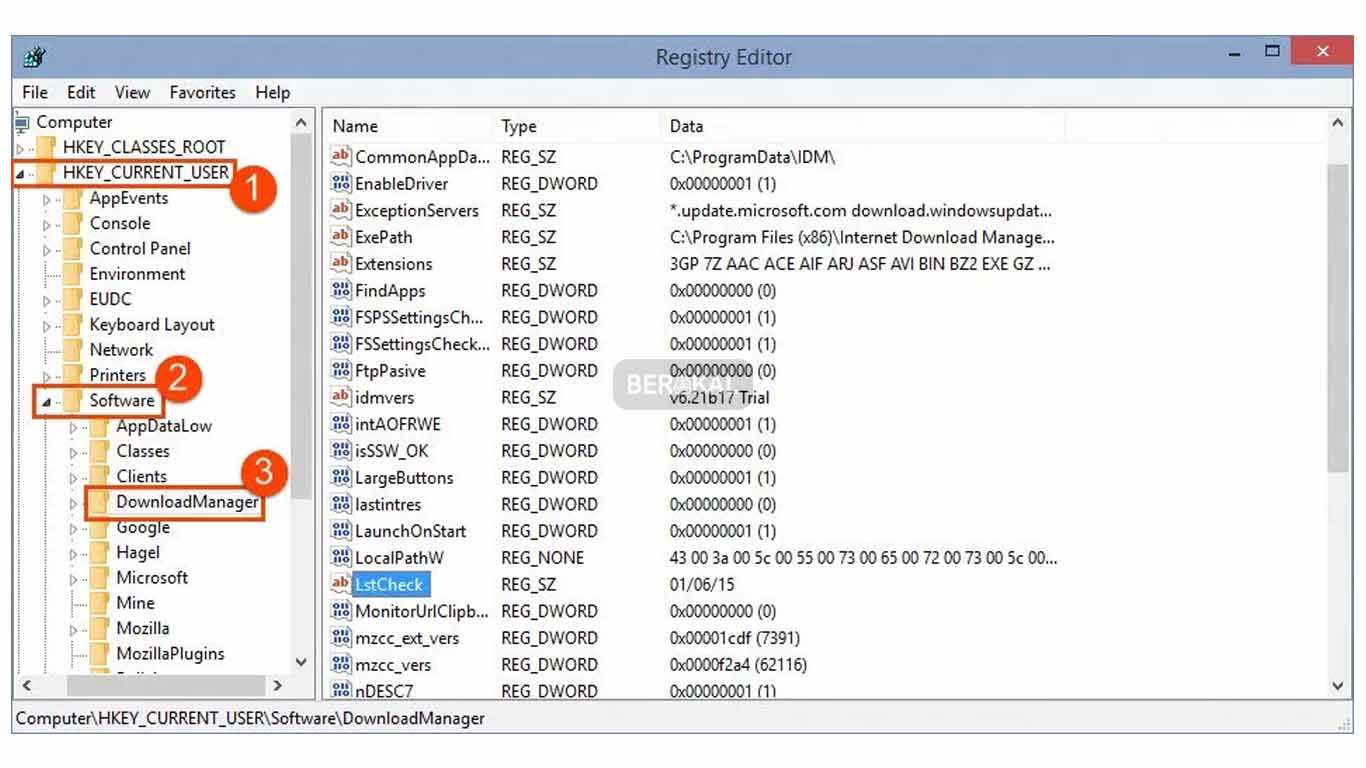Select the AppDataLow key in tree
This screenshot has height=768, width=1366.
click(x=164, y=426)
